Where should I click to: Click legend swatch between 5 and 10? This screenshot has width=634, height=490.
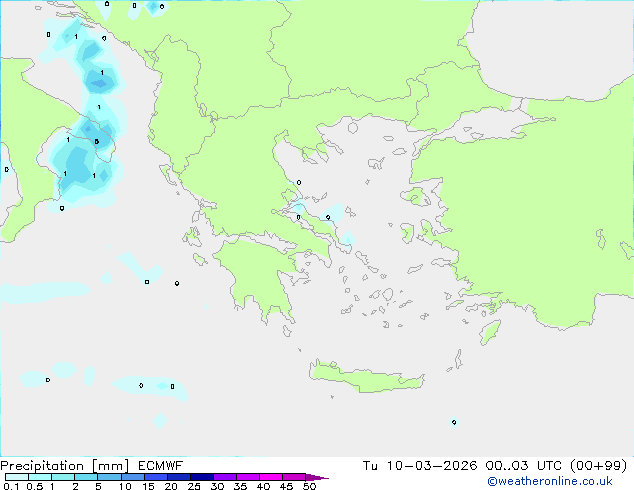coord(109,477)
